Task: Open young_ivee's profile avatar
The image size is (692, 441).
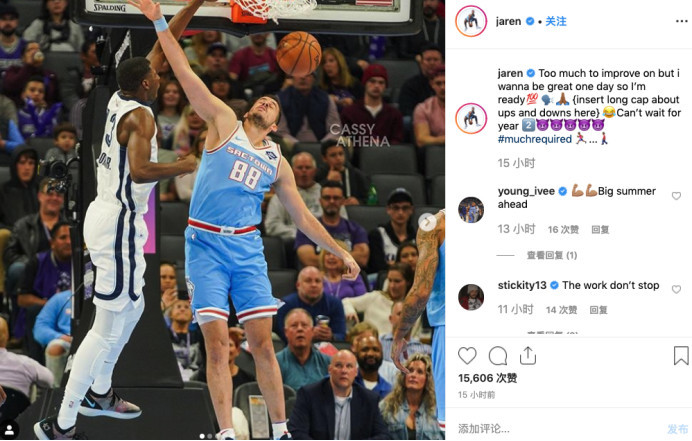Action: pos(471,210)
